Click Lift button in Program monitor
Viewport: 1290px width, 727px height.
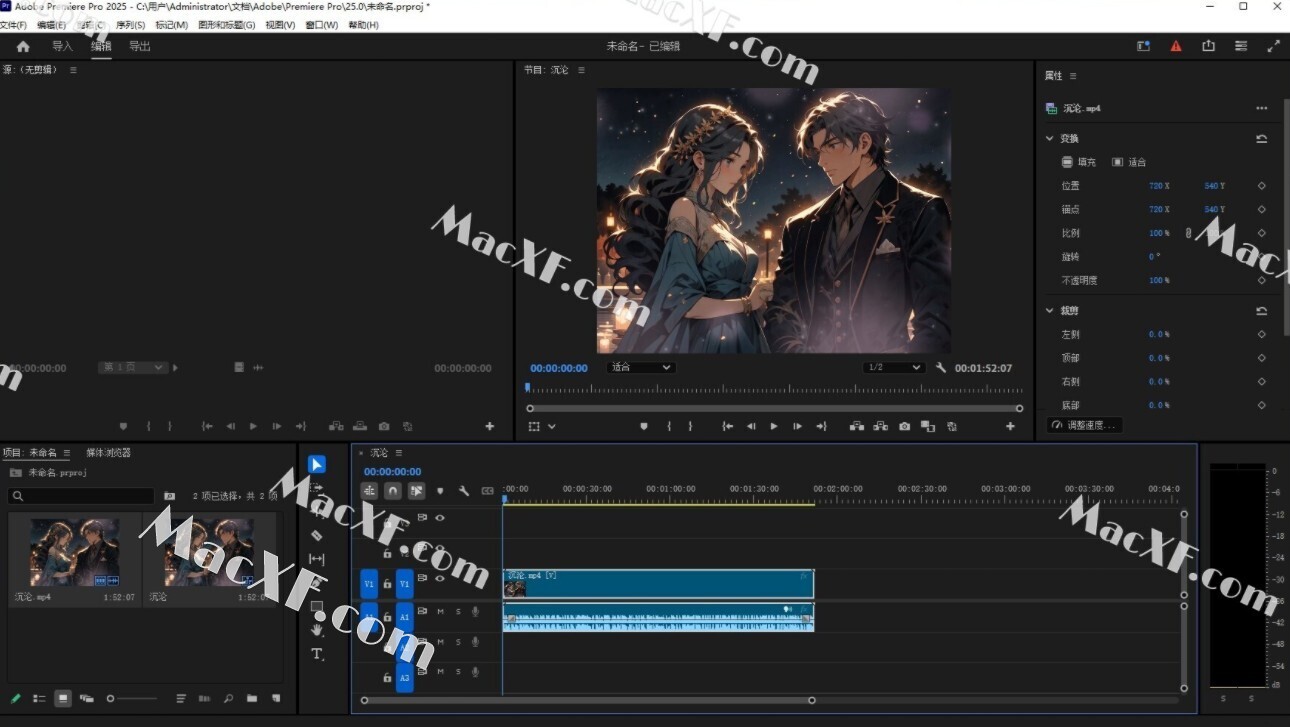pyautogui.click(x=857, y=426)
